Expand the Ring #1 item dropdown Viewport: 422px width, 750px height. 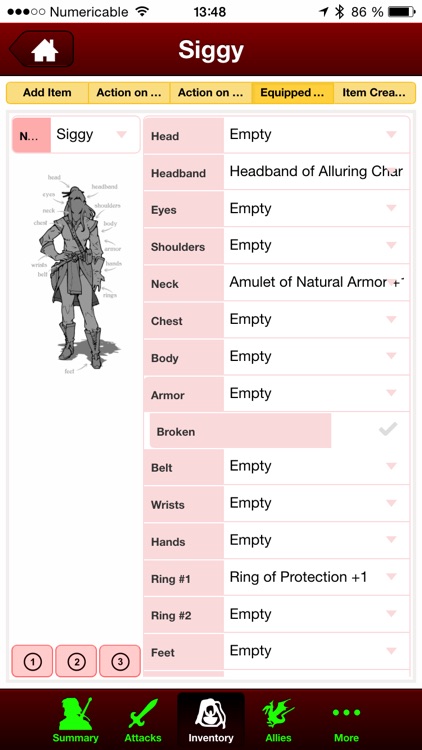pos(316,578)
